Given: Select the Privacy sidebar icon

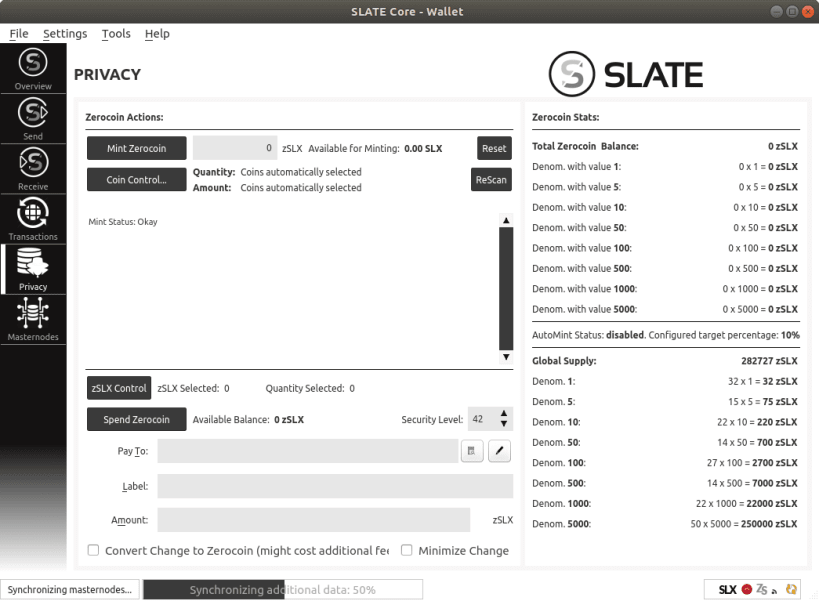Looking at the screenshot, I should point(33,269).
